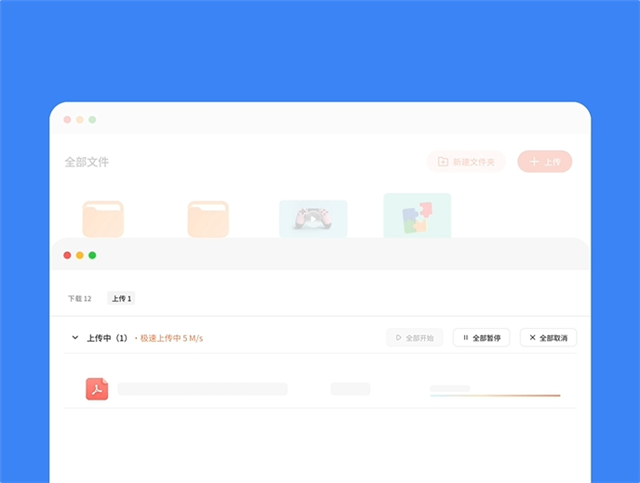Screen dimensions: 640x483
Task: Click the 新建文件夹 button in background window
Action: tap(466, 162)
